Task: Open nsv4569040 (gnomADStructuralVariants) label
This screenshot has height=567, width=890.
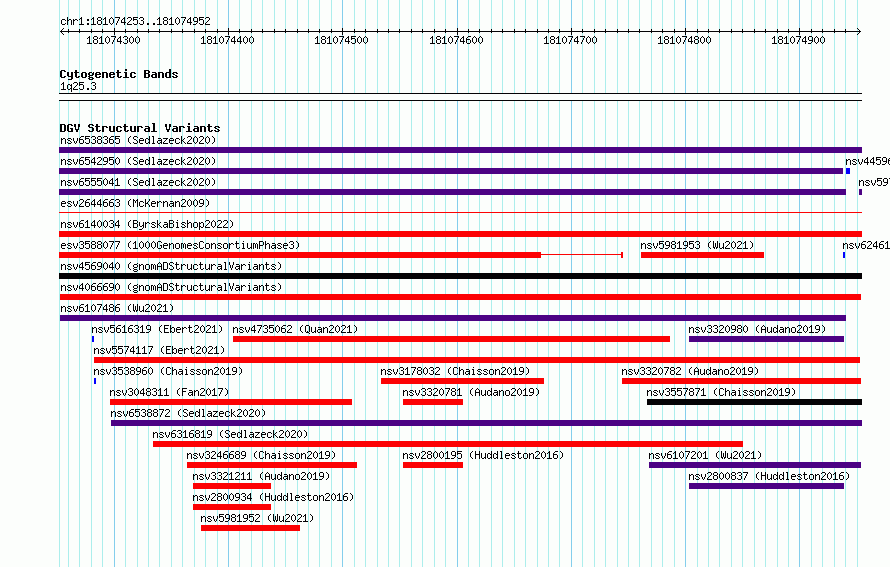Action: (171, 266)
